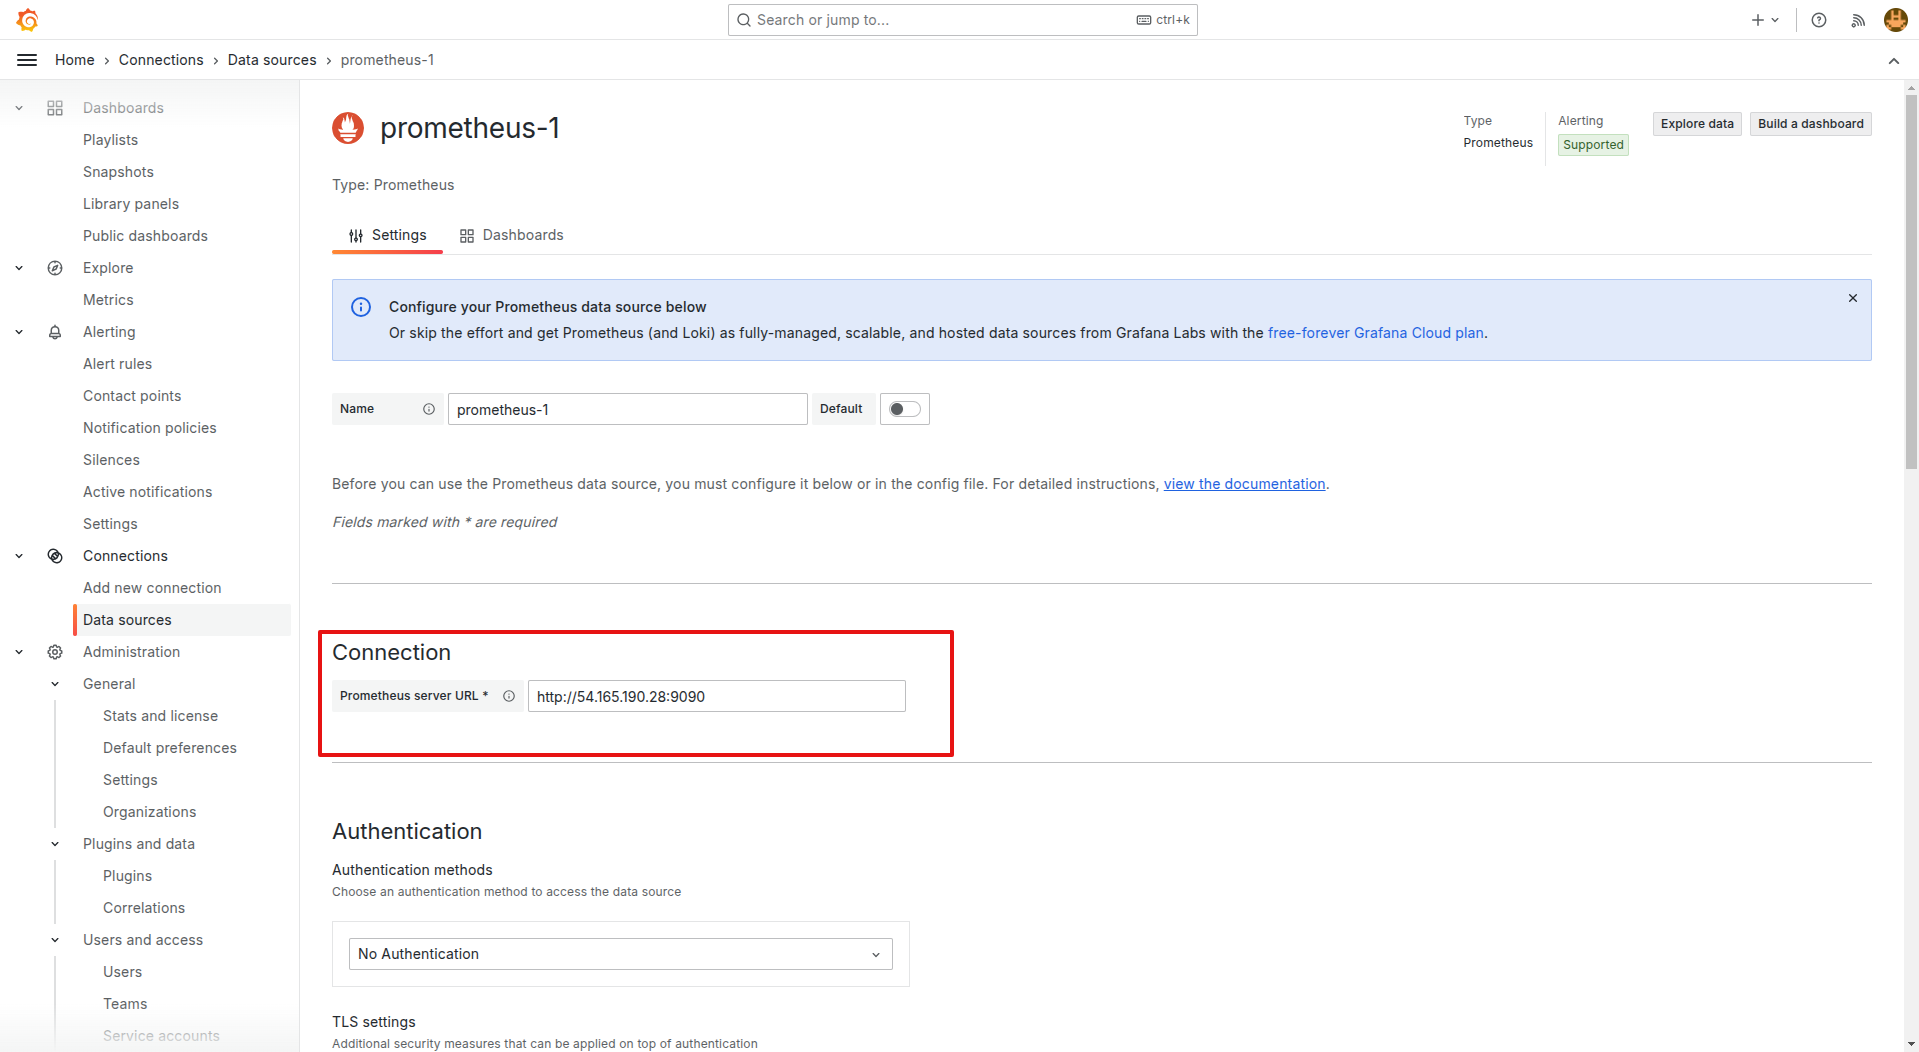Screen dimensions: 1919x1052
Task: Open the free-forever Grafana Cloud plan link
Action: 1375,333
